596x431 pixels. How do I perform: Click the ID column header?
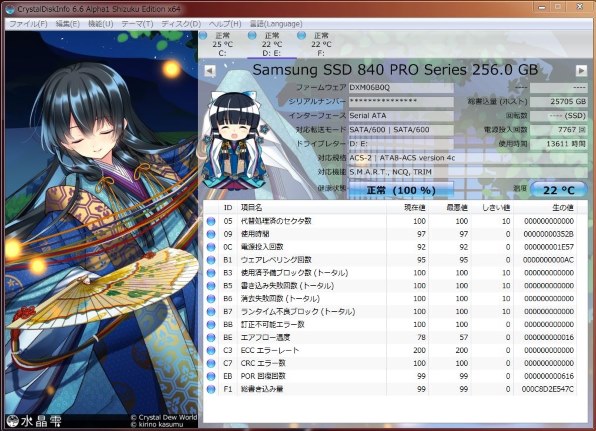pyautogui.click(x=228, y=208)
